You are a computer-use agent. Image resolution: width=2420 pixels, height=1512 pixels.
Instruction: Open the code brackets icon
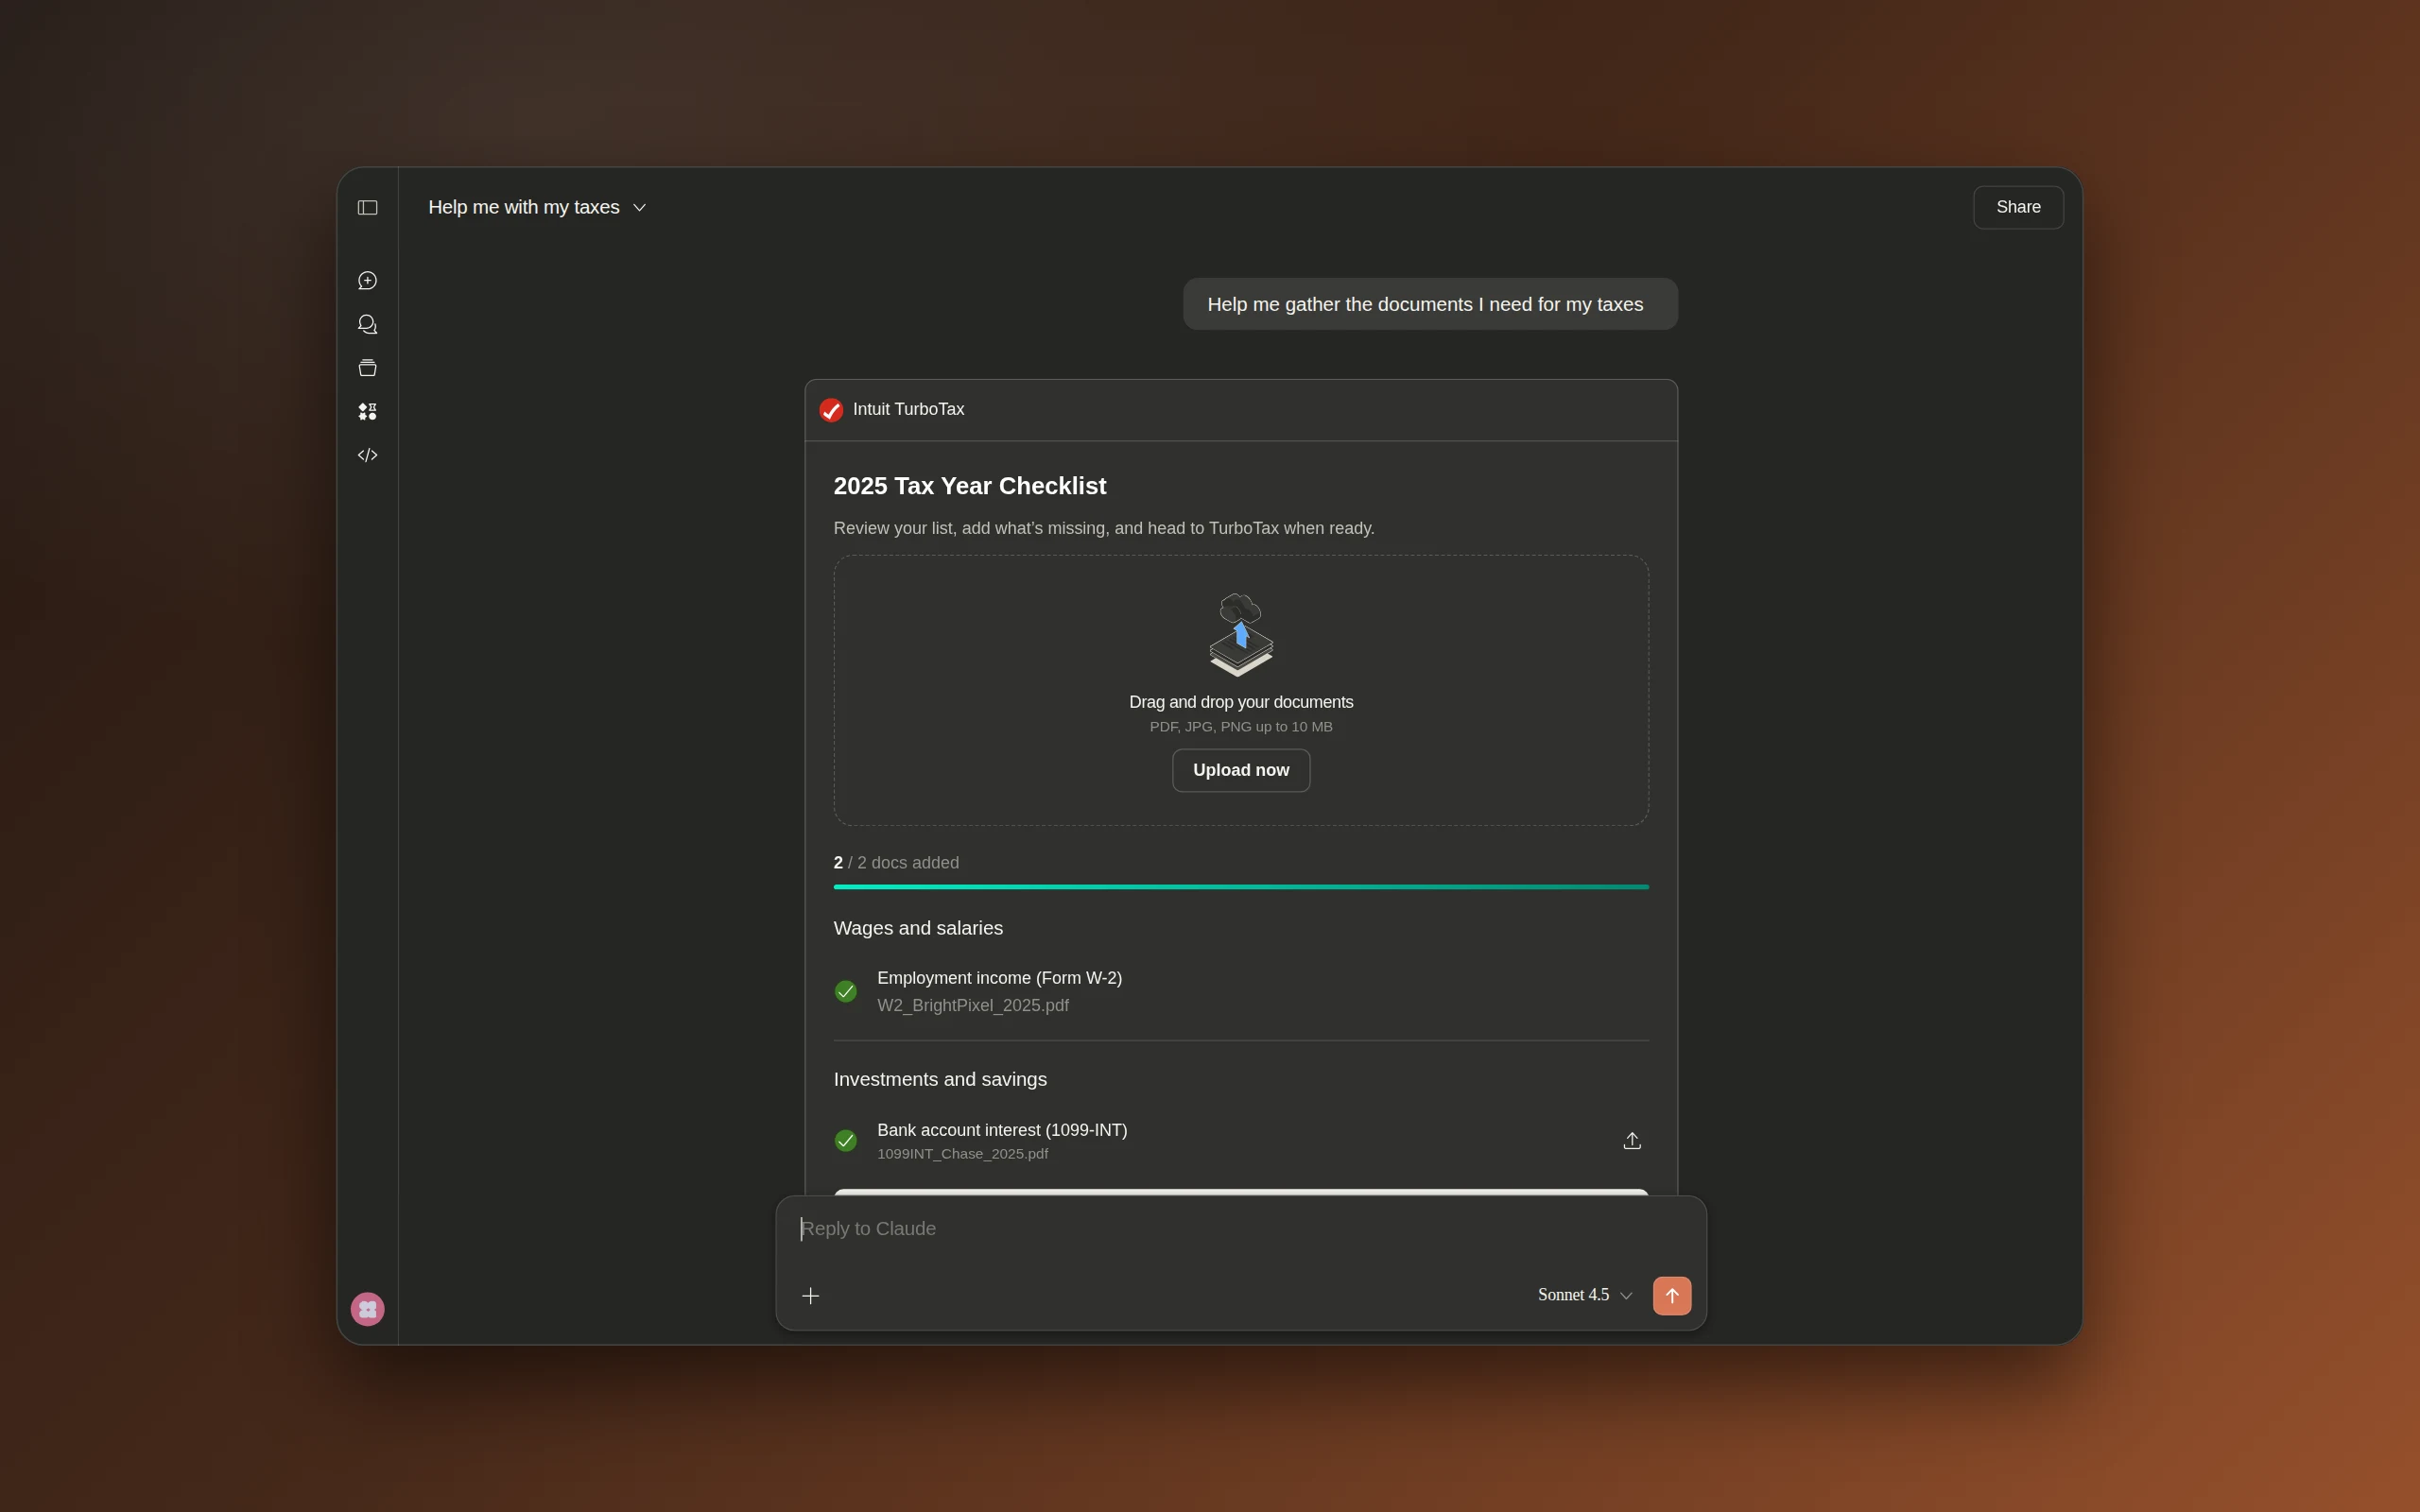[x=367, y=455]
